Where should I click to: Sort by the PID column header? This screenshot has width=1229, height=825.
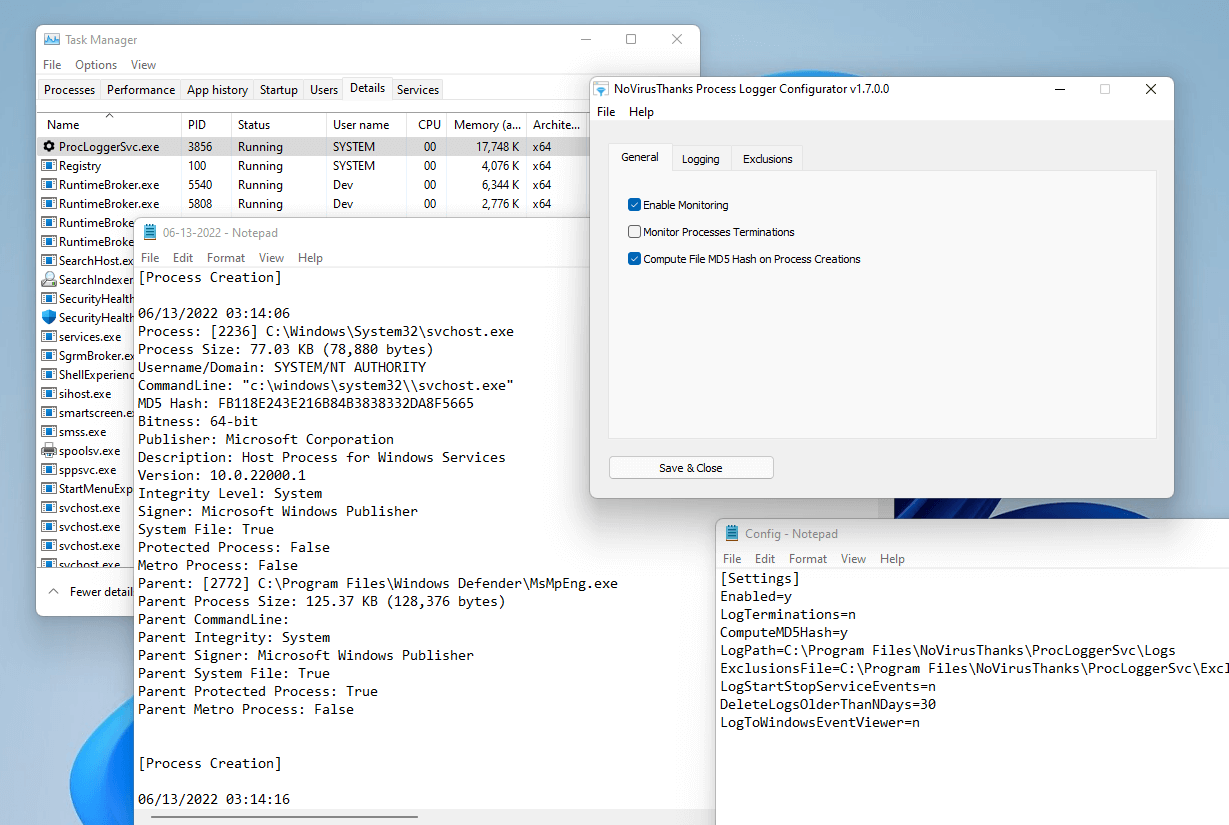click(x=206, y=125)
